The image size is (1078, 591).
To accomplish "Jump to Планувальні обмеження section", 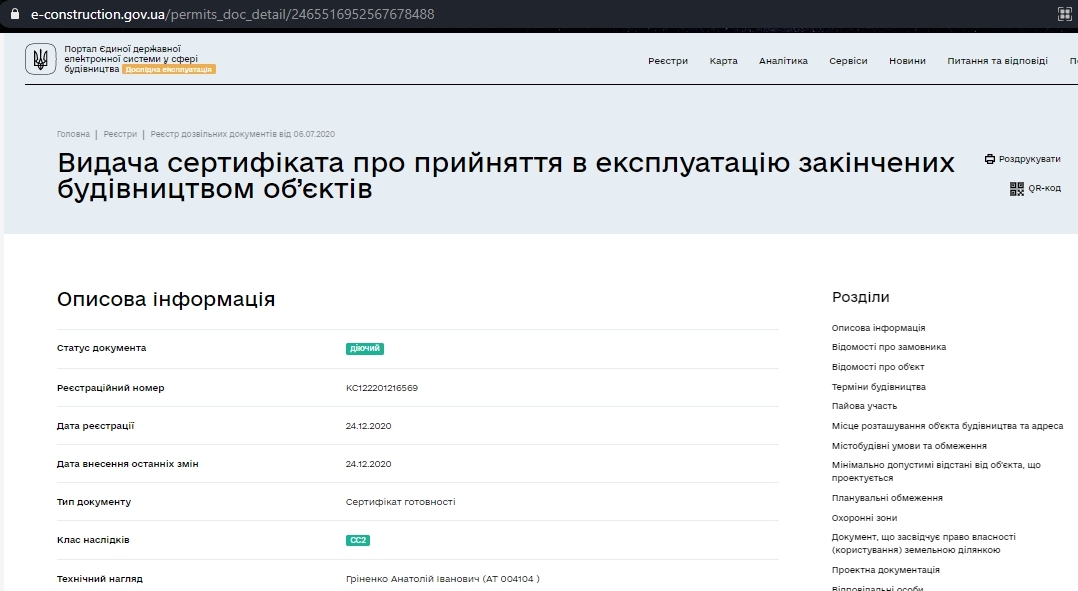I will pos(887,498).
